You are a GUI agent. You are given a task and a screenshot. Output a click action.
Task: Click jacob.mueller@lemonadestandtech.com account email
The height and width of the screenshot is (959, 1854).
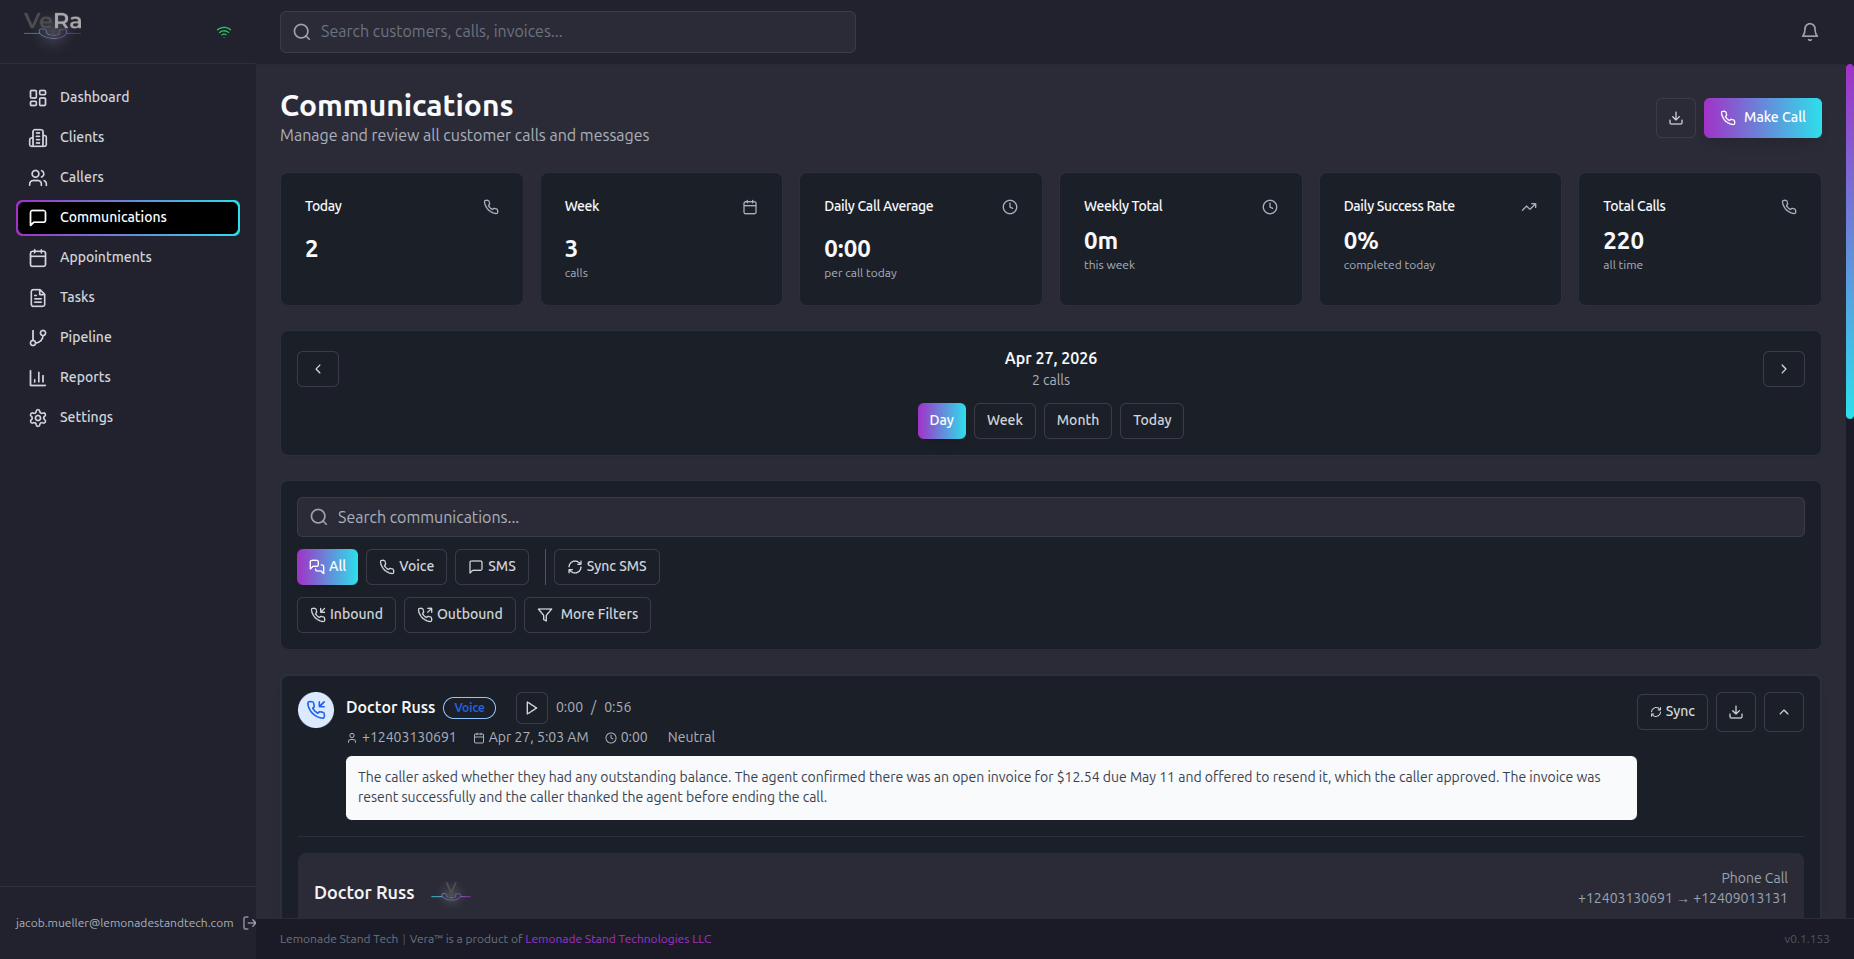124,923
